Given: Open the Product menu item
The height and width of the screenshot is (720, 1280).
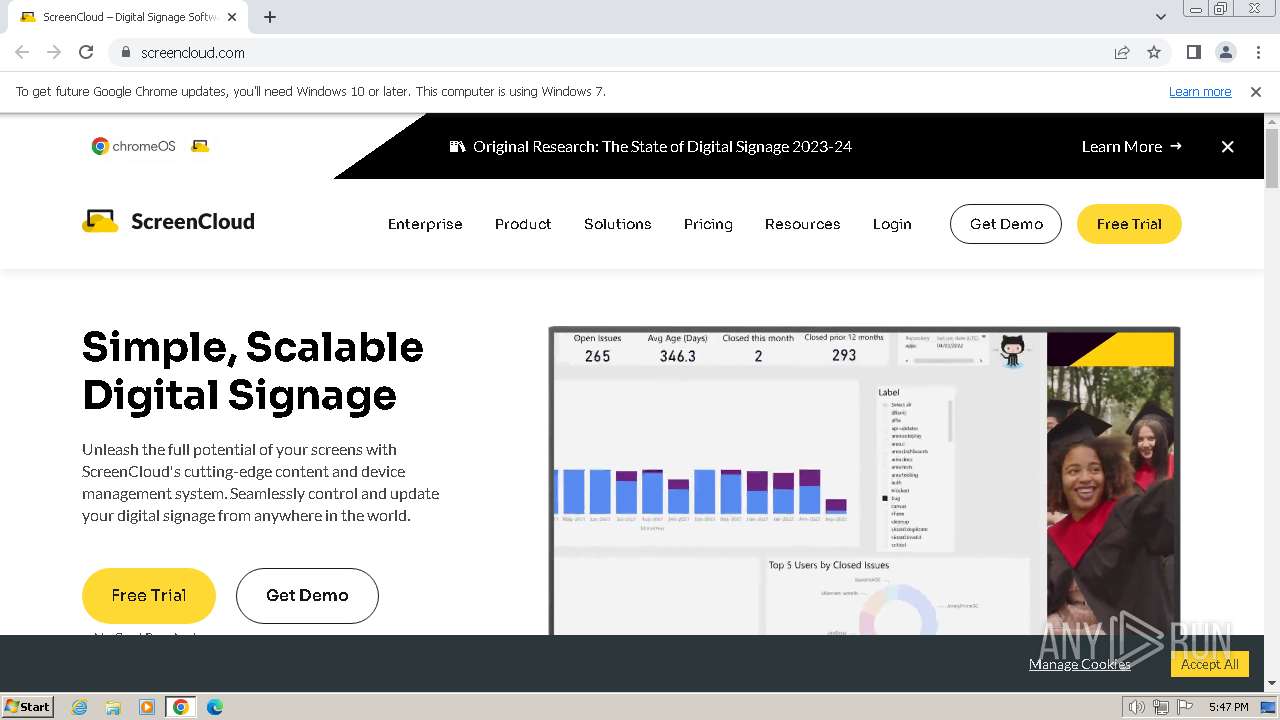Looking at the screenshot, I should 523,224.
